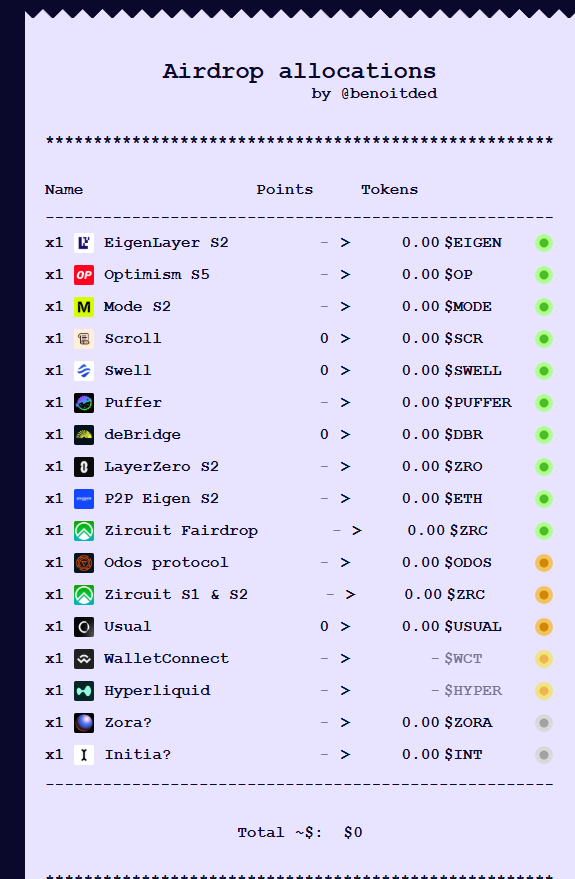Click the Hyperliquid logo icon
The width and height of the screenshot is (575, 879).
point(84,691)
